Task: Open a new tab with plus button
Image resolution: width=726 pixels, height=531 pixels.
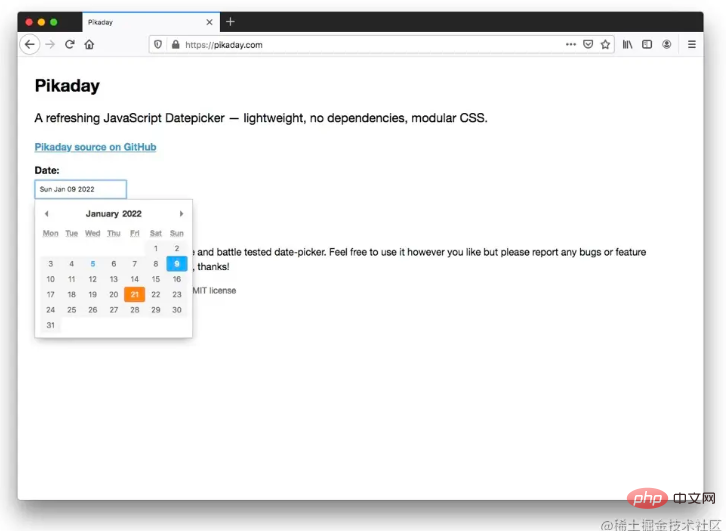Action: (230, 21)
